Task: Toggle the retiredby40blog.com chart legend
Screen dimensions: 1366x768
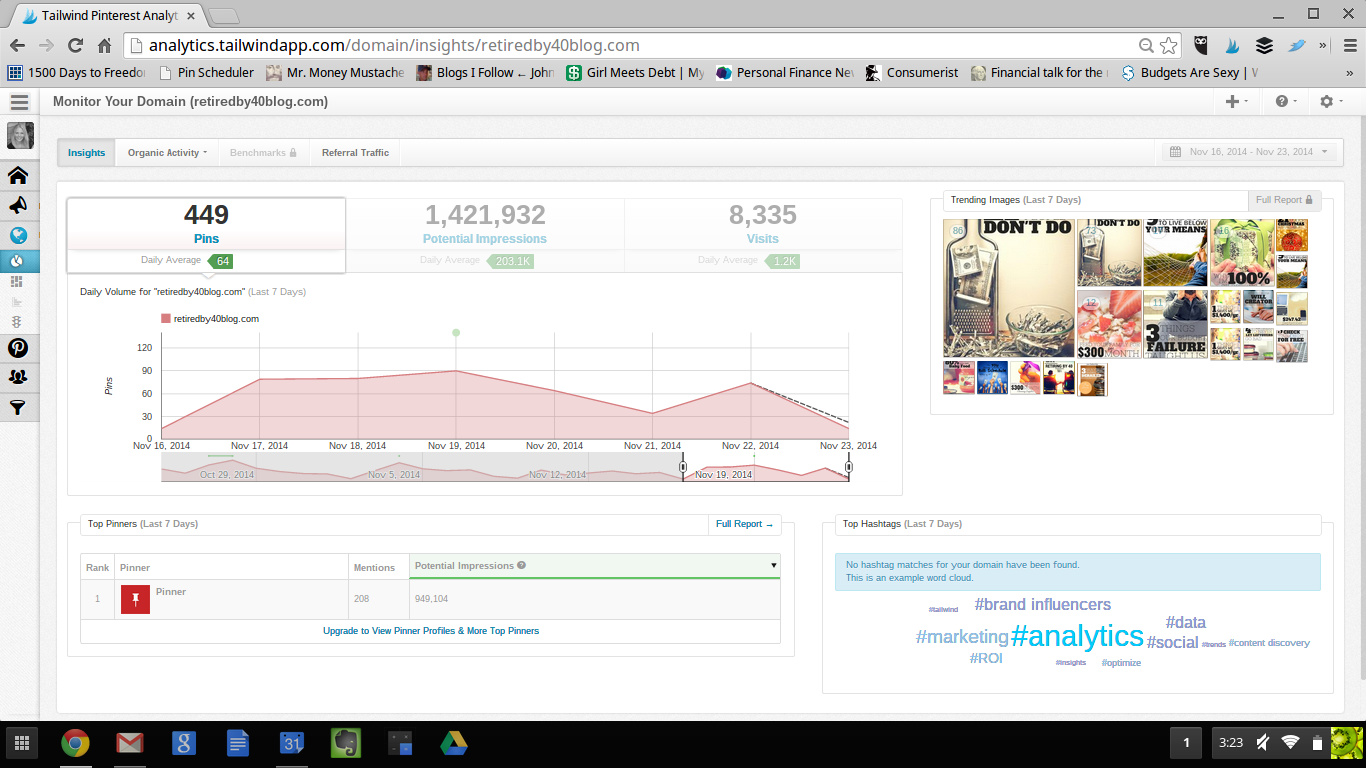Action: [210, 319]
